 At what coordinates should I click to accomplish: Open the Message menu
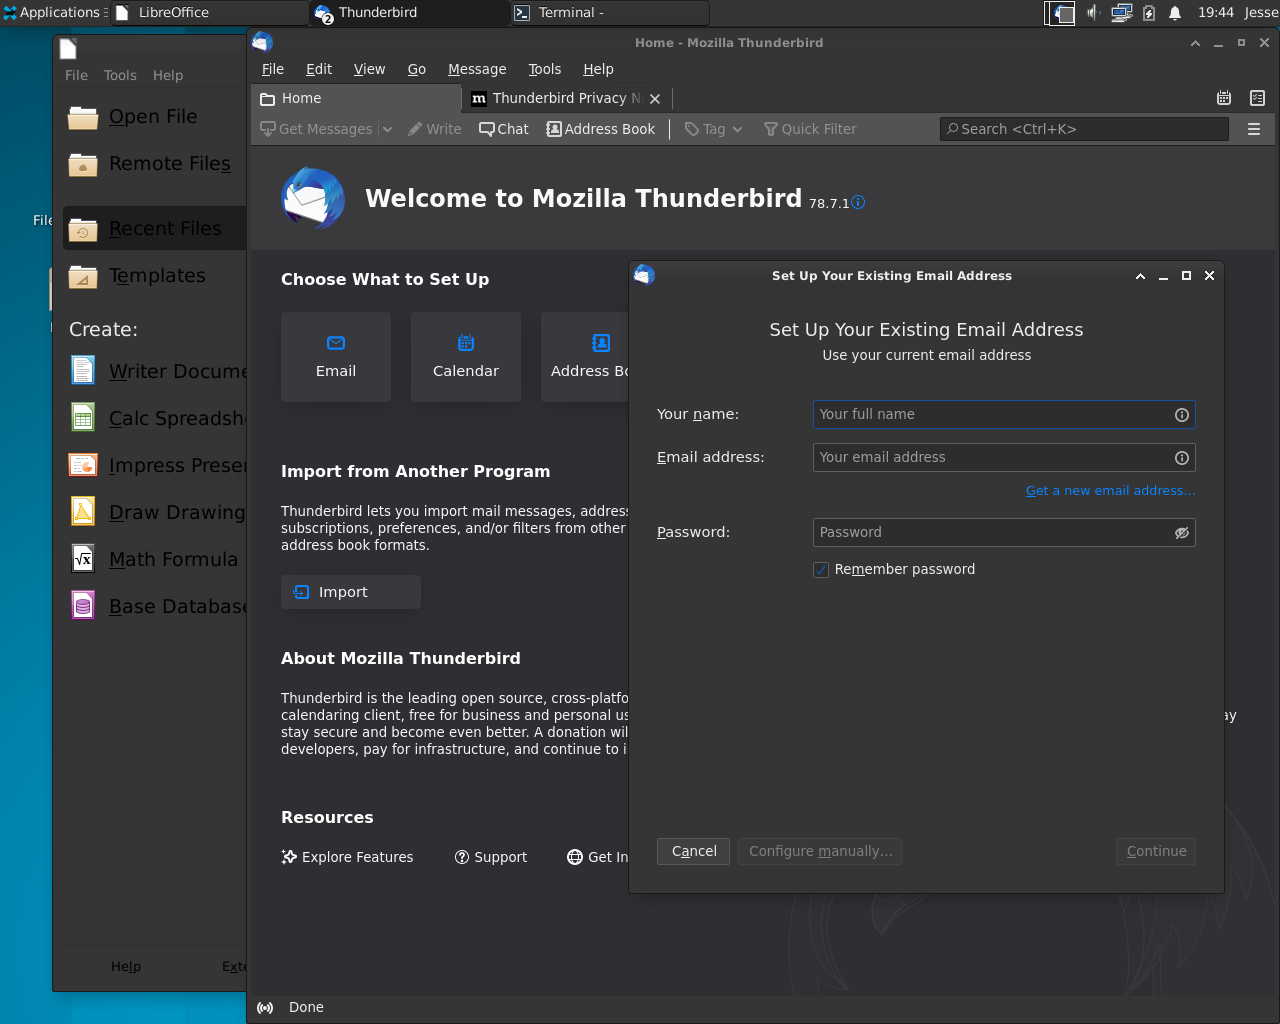[477, 69]
